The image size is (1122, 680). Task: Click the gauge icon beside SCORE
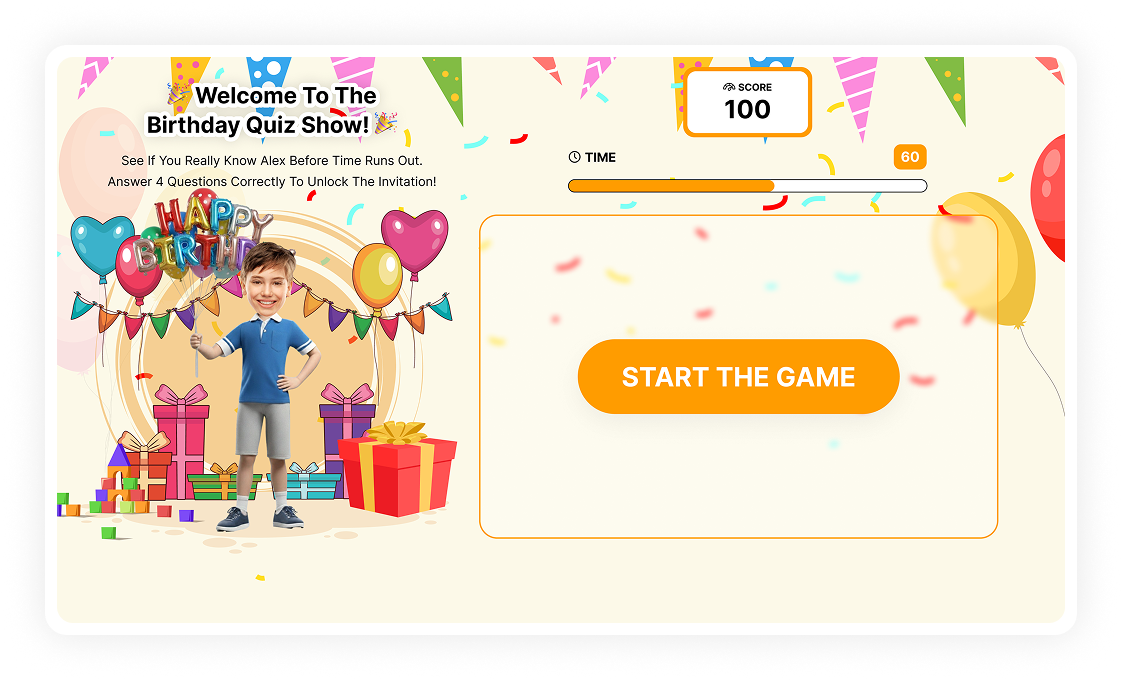[728, 87]
